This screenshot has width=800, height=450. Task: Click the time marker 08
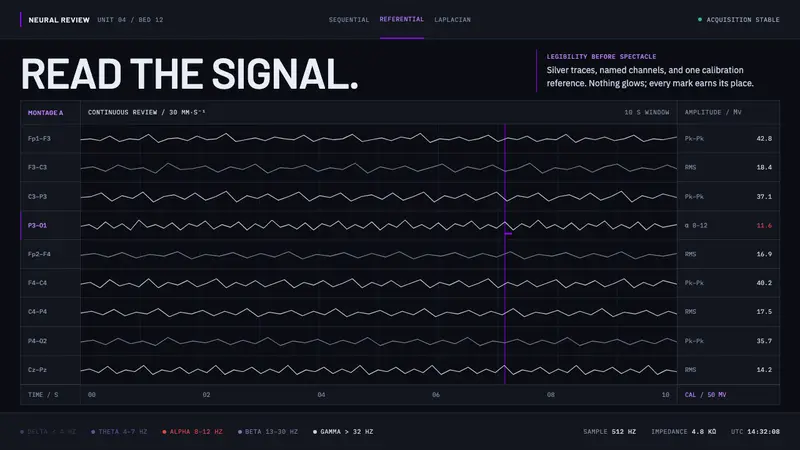pyautogui.click(x=551, y=395)
